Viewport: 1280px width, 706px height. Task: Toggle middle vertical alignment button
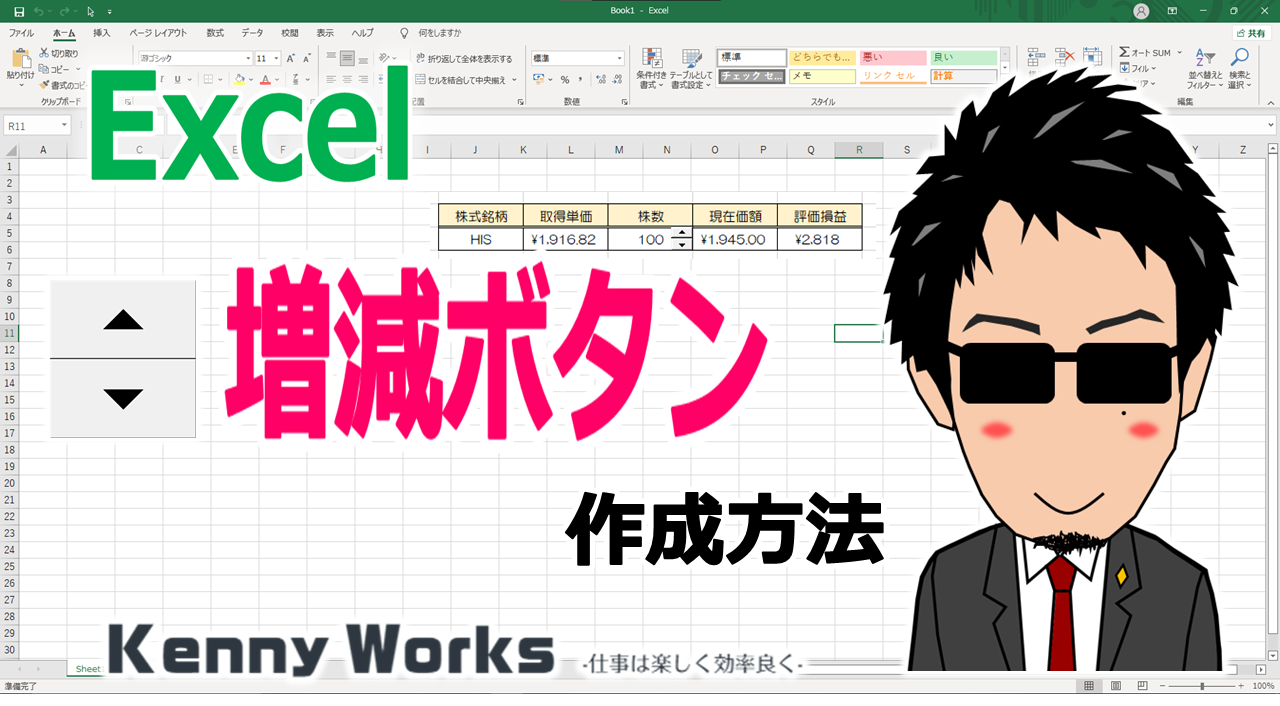point(347,58)
